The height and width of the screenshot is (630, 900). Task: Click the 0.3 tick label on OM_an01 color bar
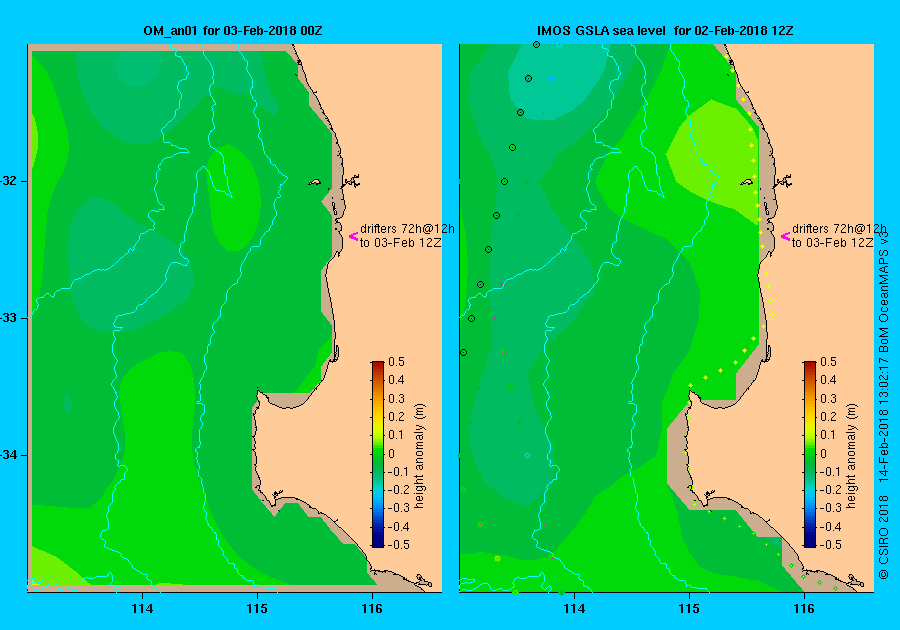397,399
